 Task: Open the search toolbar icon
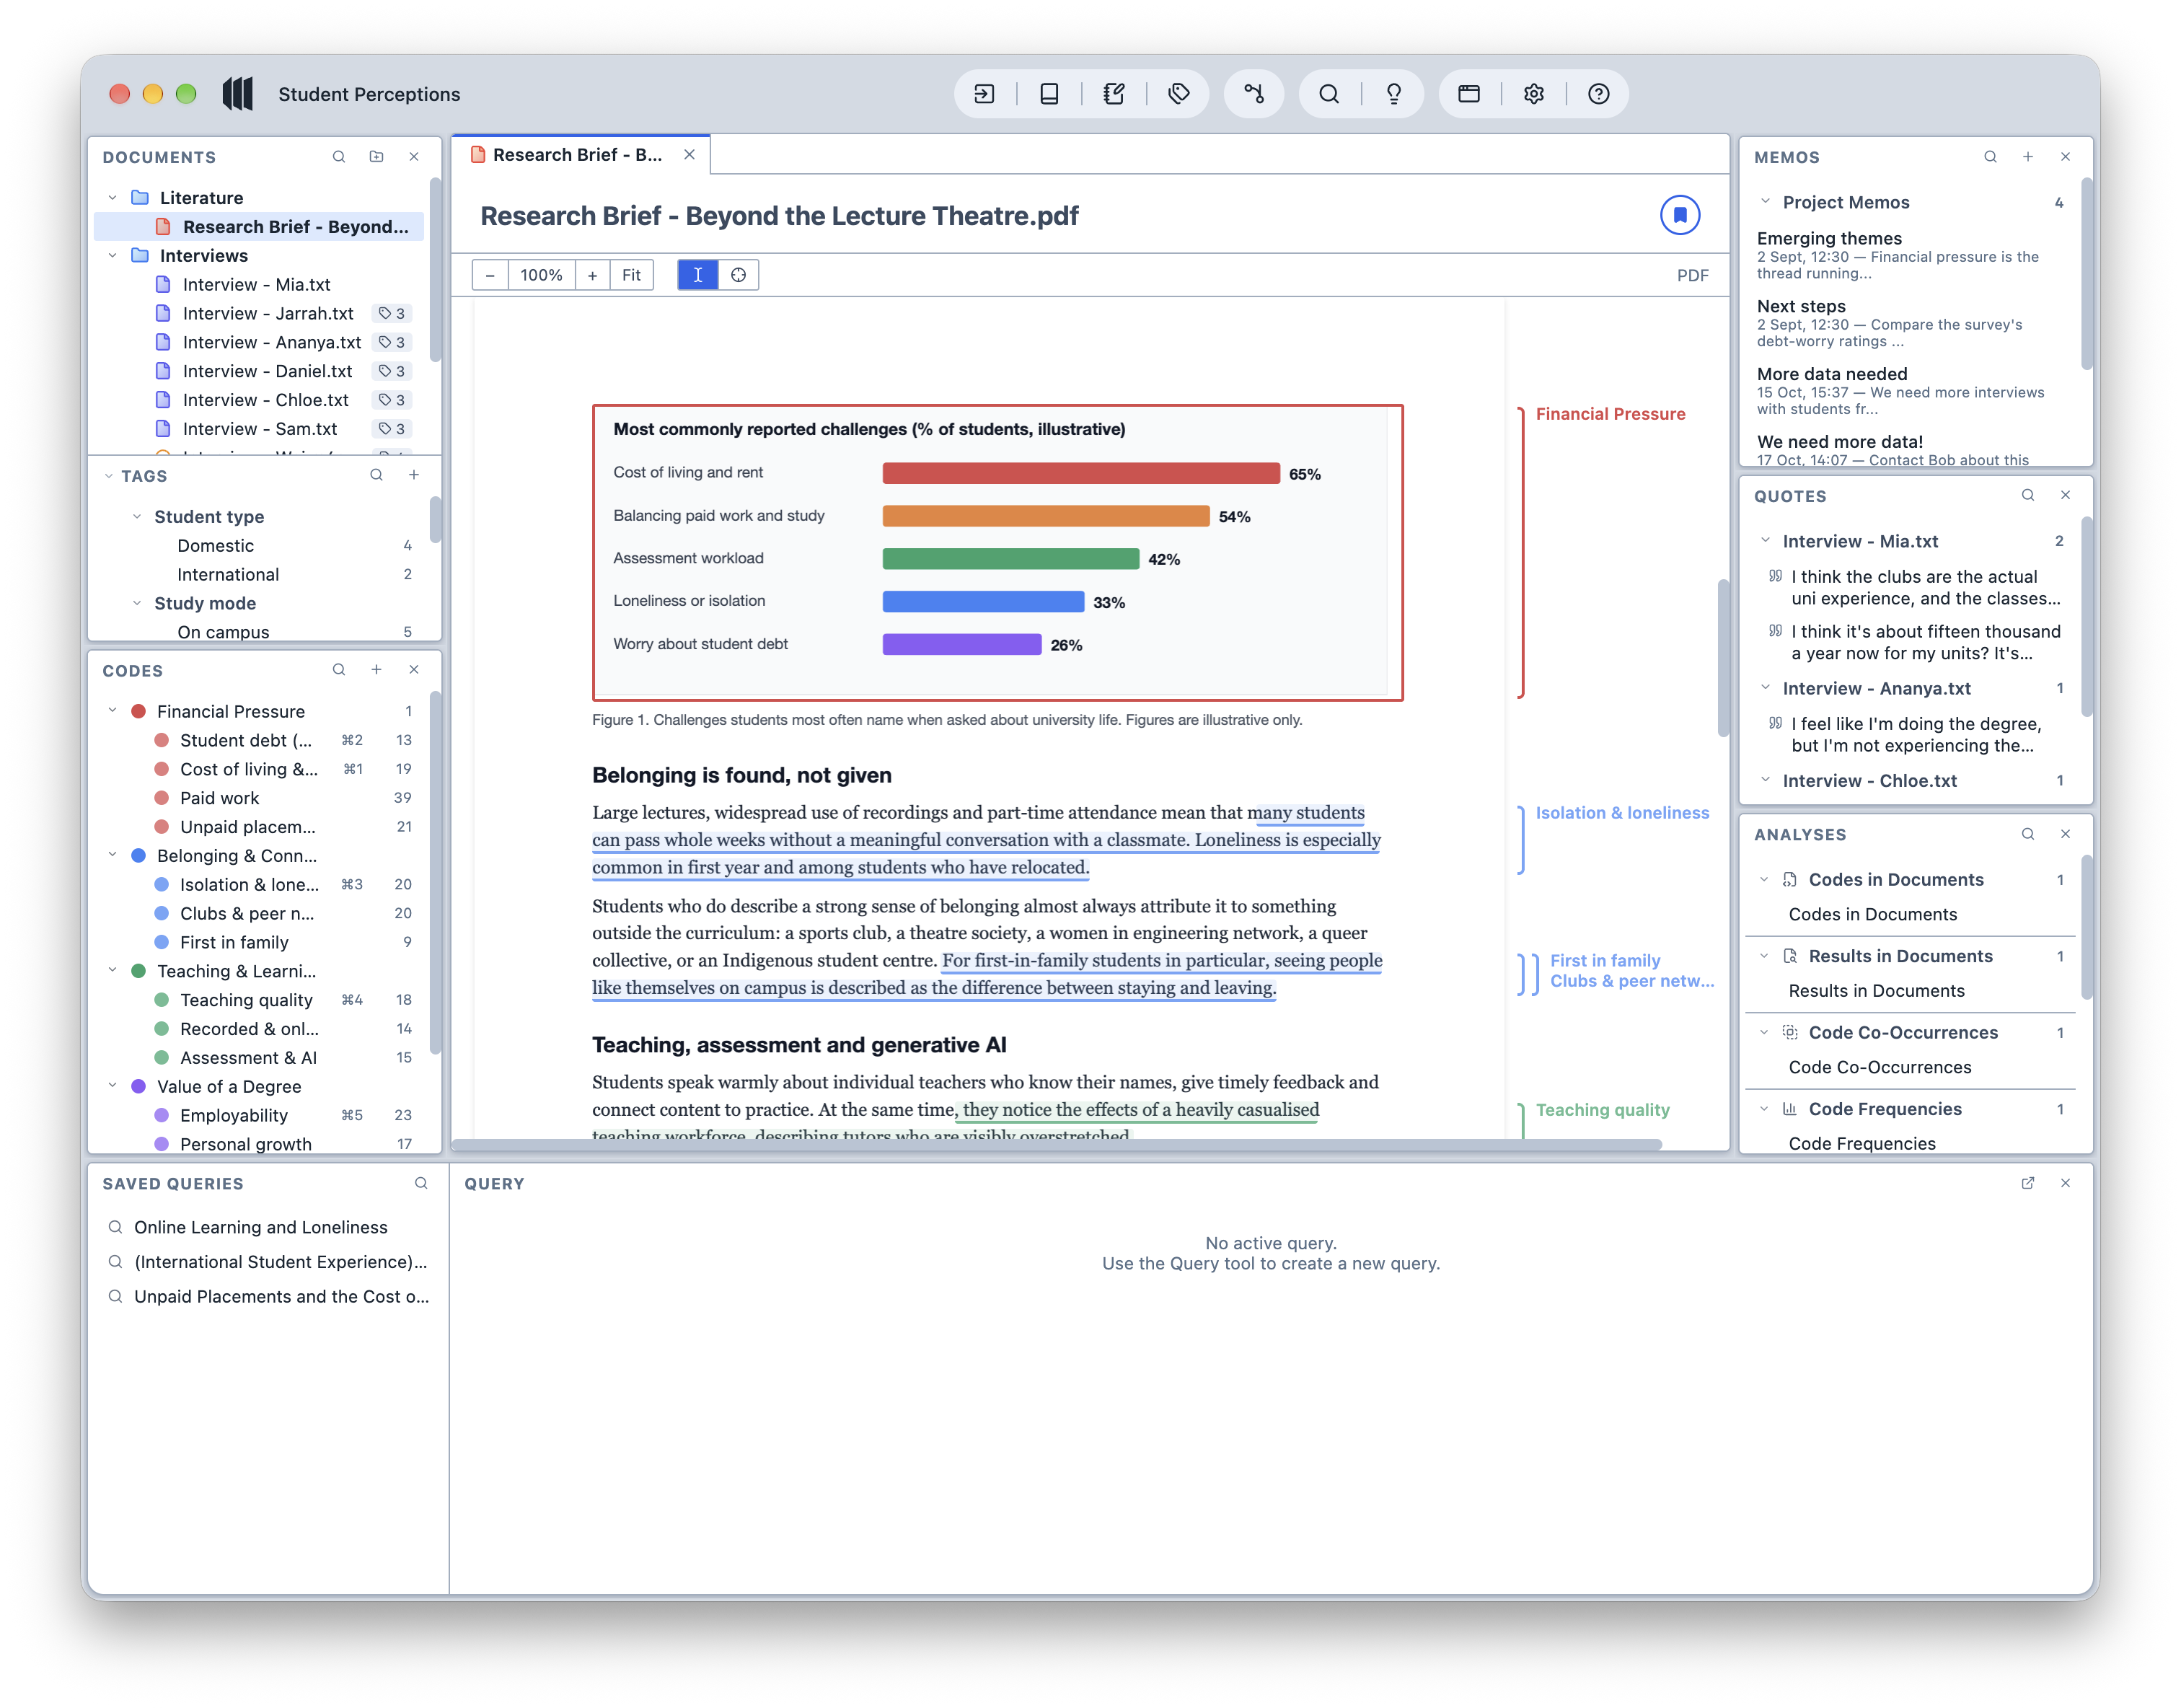click(1329, 94)
